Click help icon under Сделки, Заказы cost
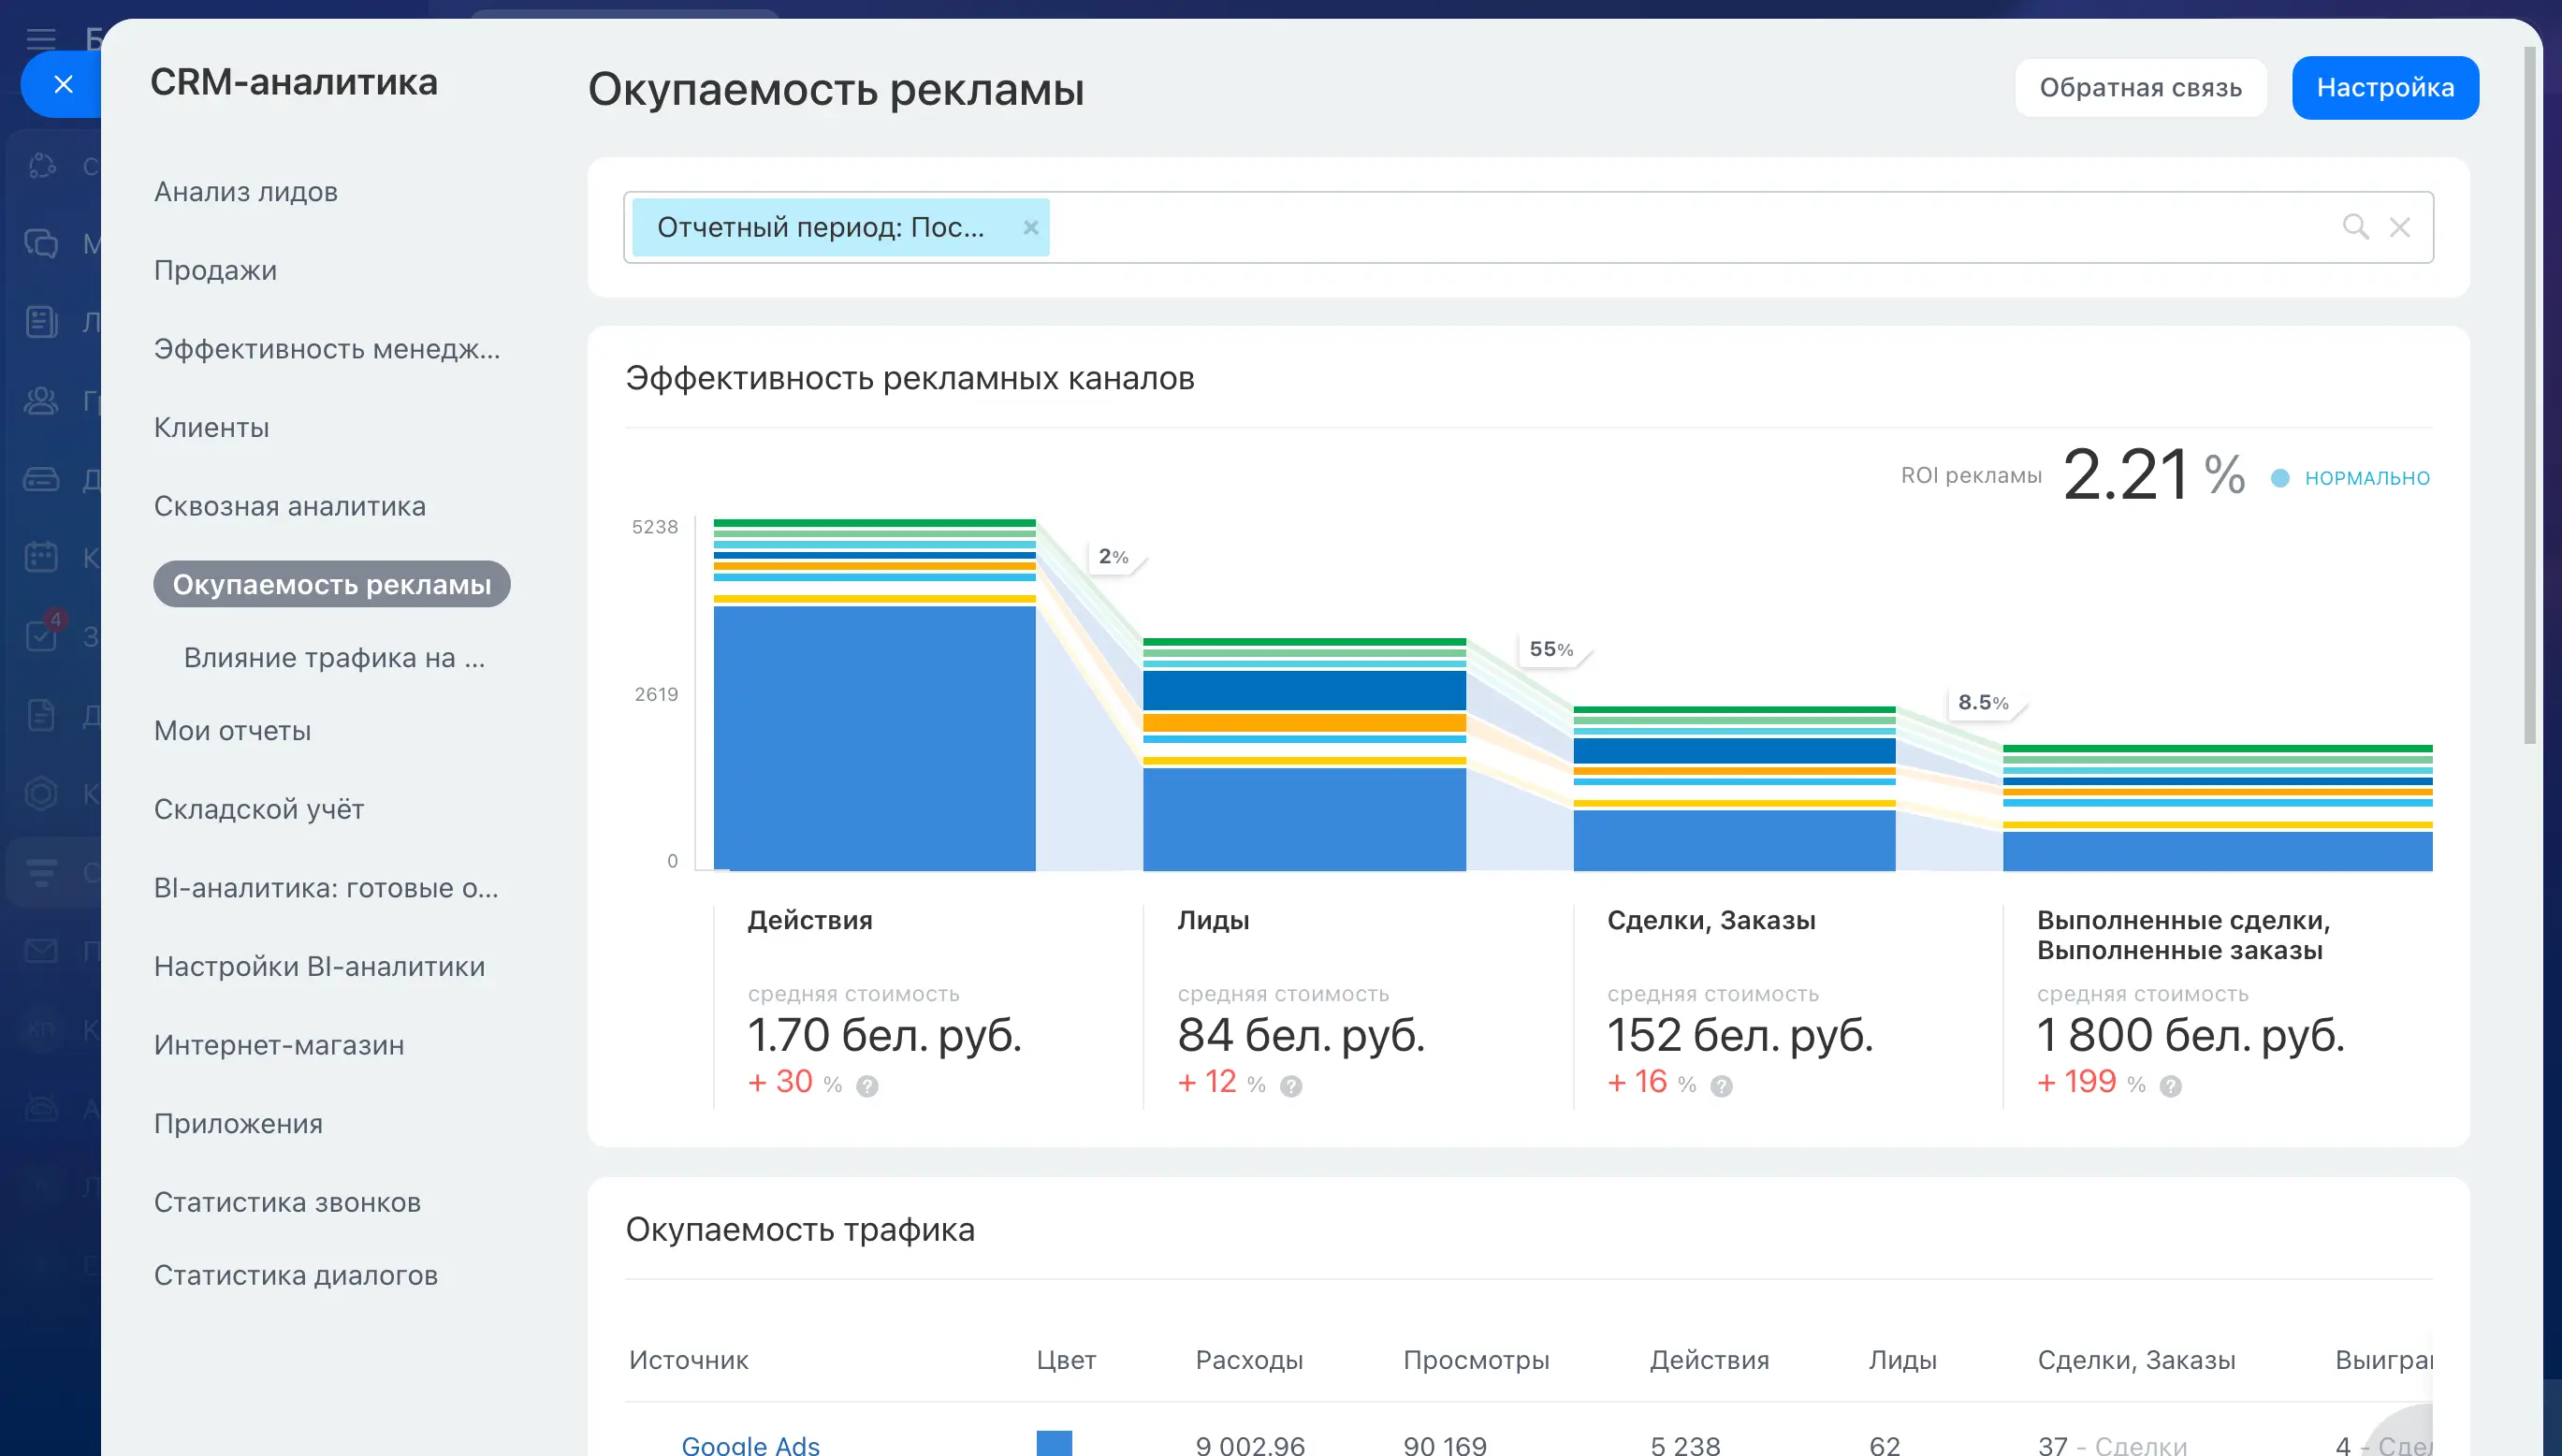The height and width of the screenshot is (1456, 2562). [x=1721, y=1085]
